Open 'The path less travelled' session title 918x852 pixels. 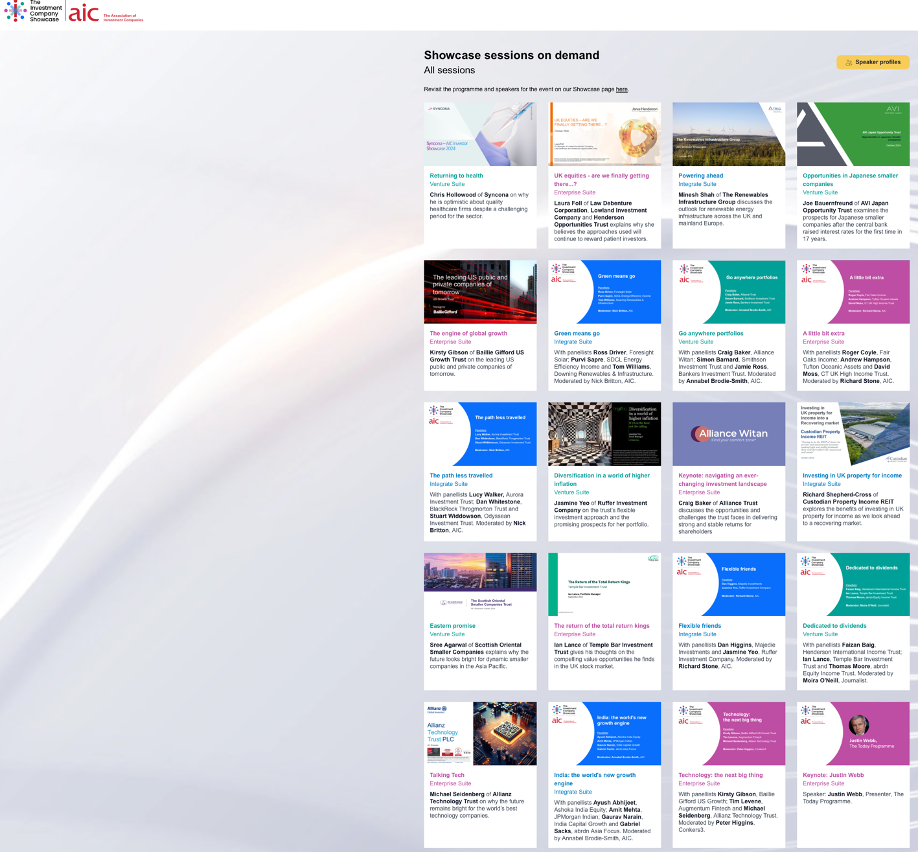(461, 475)
